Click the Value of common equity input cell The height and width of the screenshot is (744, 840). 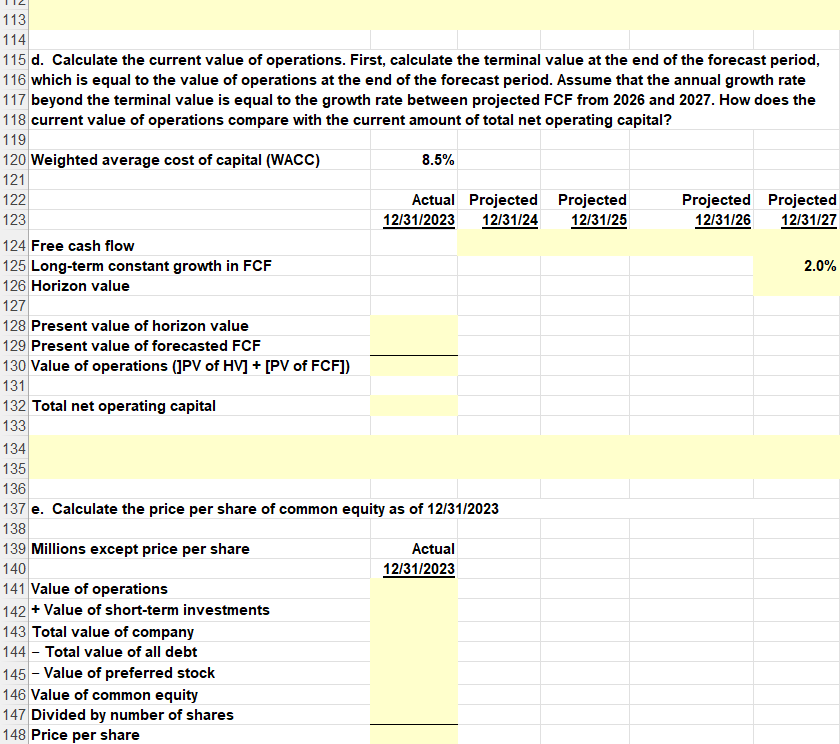pyautogui.click(x=414, y=694)
